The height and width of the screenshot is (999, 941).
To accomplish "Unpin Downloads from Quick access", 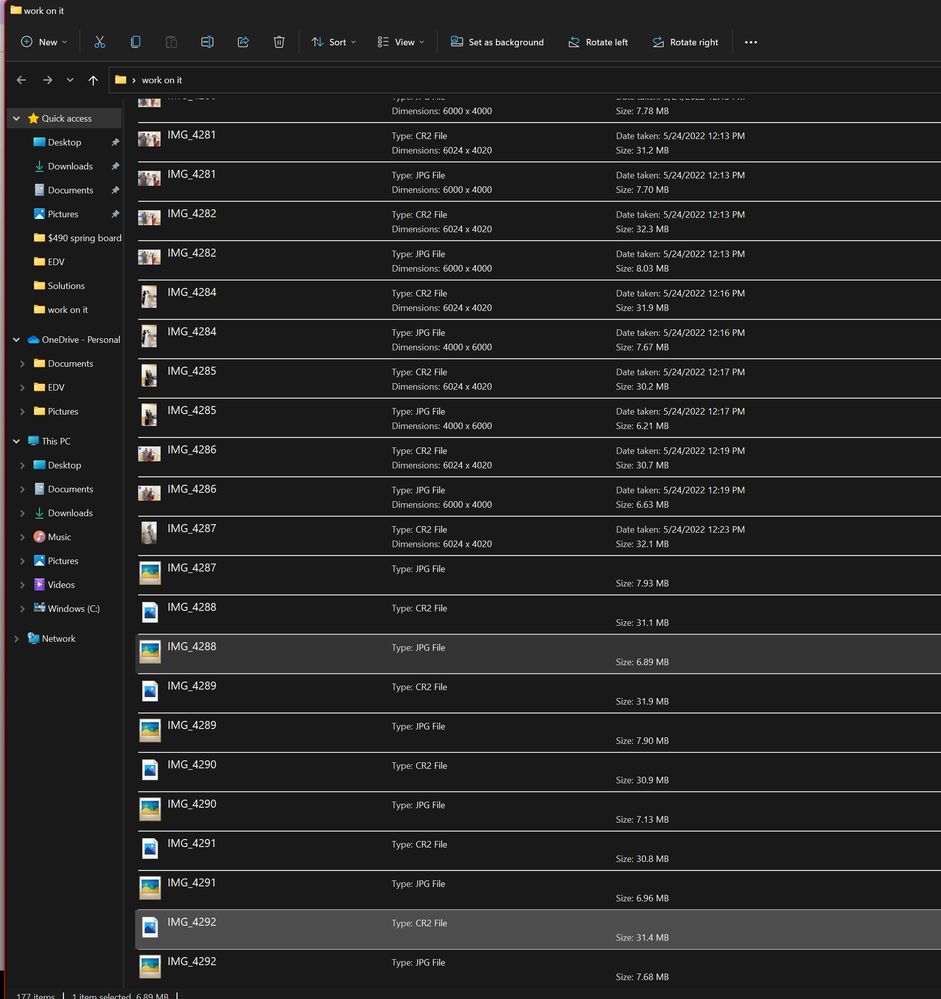I will [x=115, y=166].
